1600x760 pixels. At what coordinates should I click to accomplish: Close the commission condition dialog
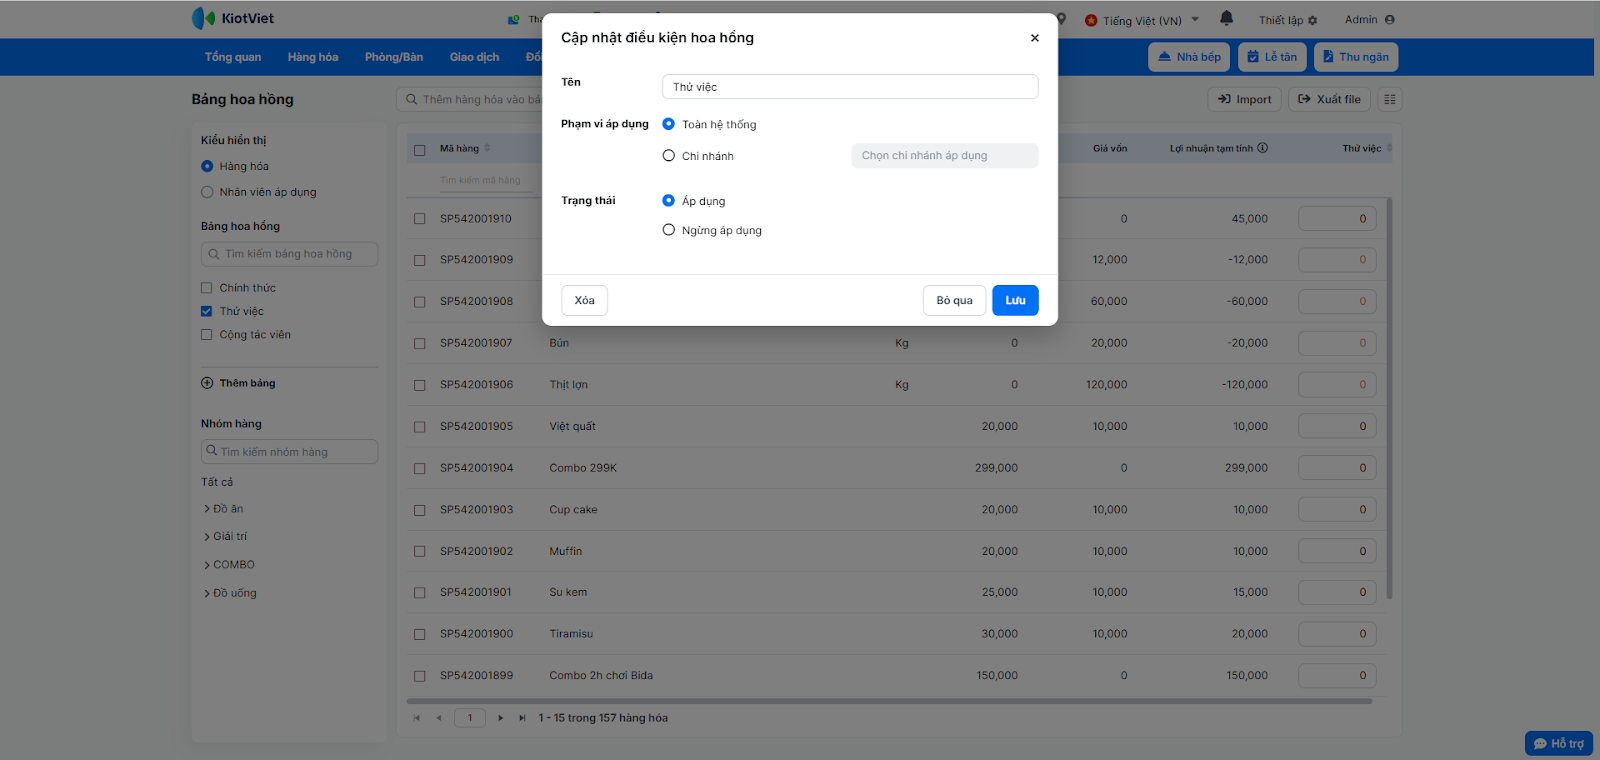(1035, 38)
